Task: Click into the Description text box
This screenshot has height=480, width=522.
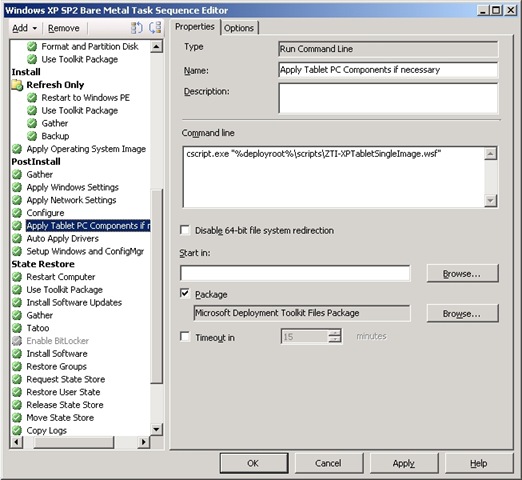Action: 388,98
